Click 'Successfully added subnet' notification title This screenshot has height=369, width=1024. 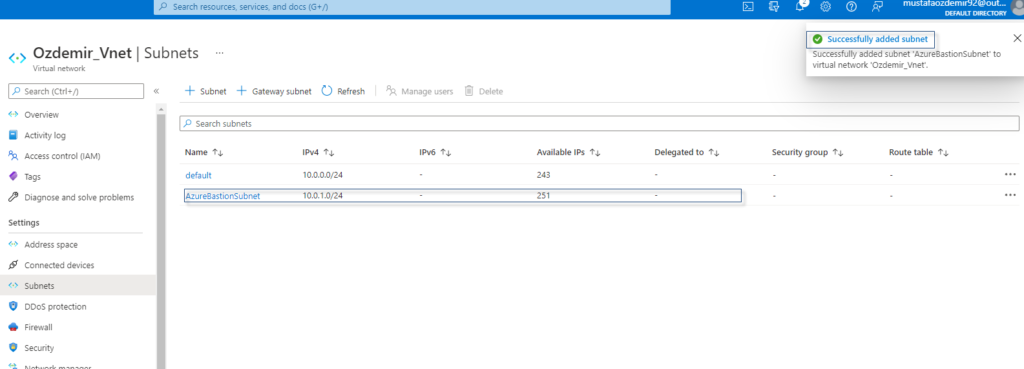pyautogui.click(x=877, y=39)
